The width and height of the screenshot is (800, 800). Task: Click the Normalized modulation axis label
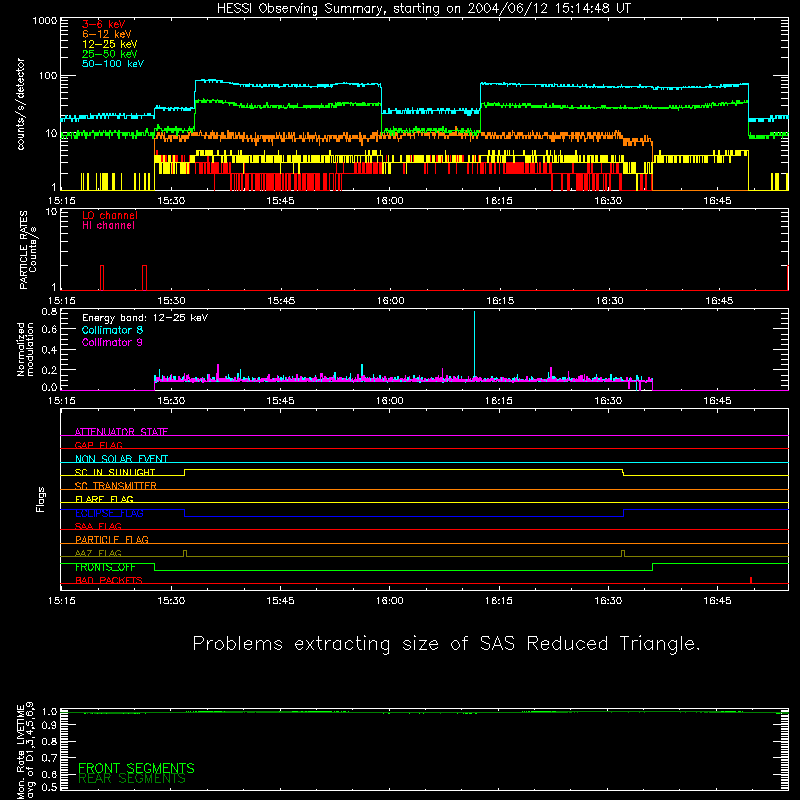pos(25,349)
